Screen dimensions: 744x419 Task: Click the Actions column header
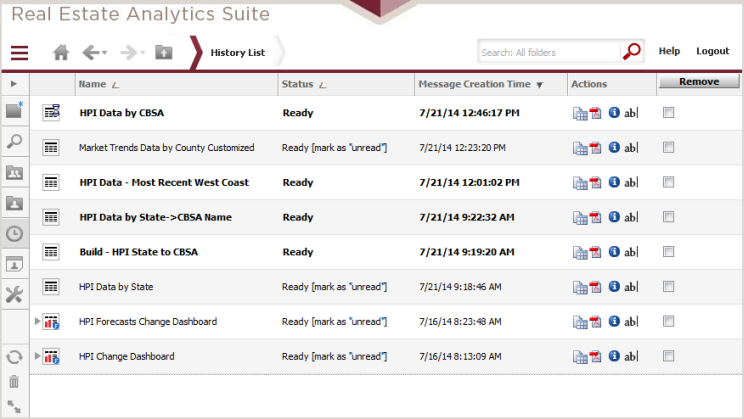click(x=589, y=84)
